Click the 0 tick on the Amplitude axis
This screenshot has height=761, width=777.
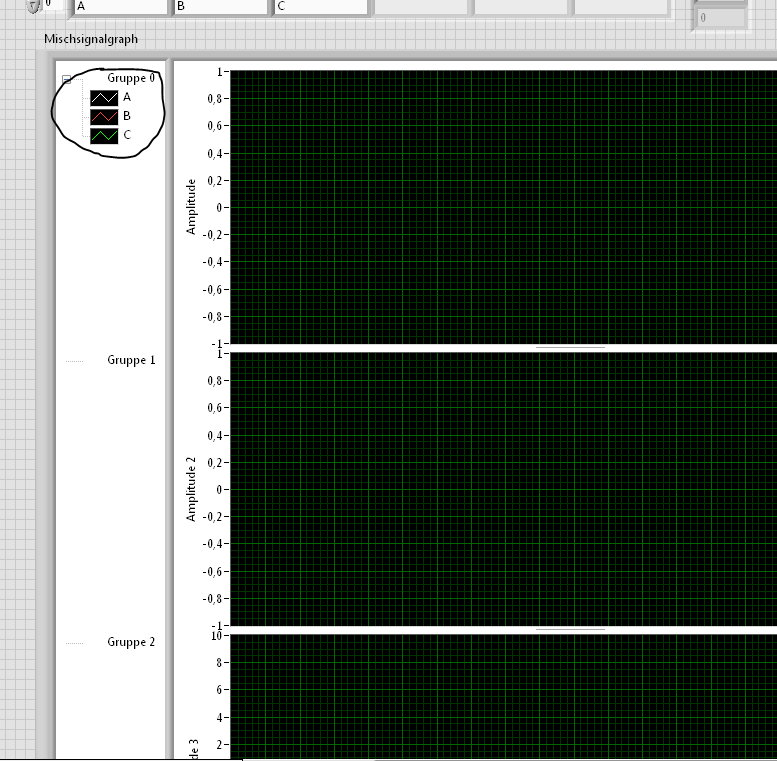pyautogui.click(x=220, y=208)
